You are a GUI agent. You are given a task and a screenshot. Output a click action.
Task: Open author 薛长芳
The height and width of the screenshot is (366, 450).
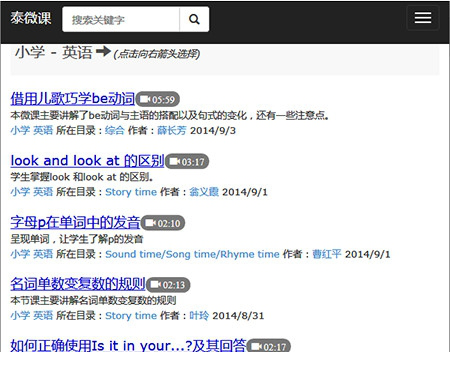click(172, 130)
